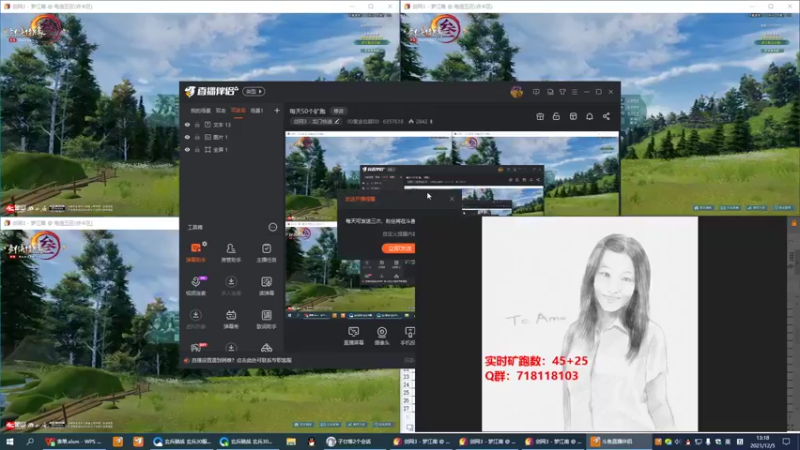This screenshot has width=800, height=450.
Task: Open the 歌词助手 lyrics assistant tool
Action: [x=266, y=319]
